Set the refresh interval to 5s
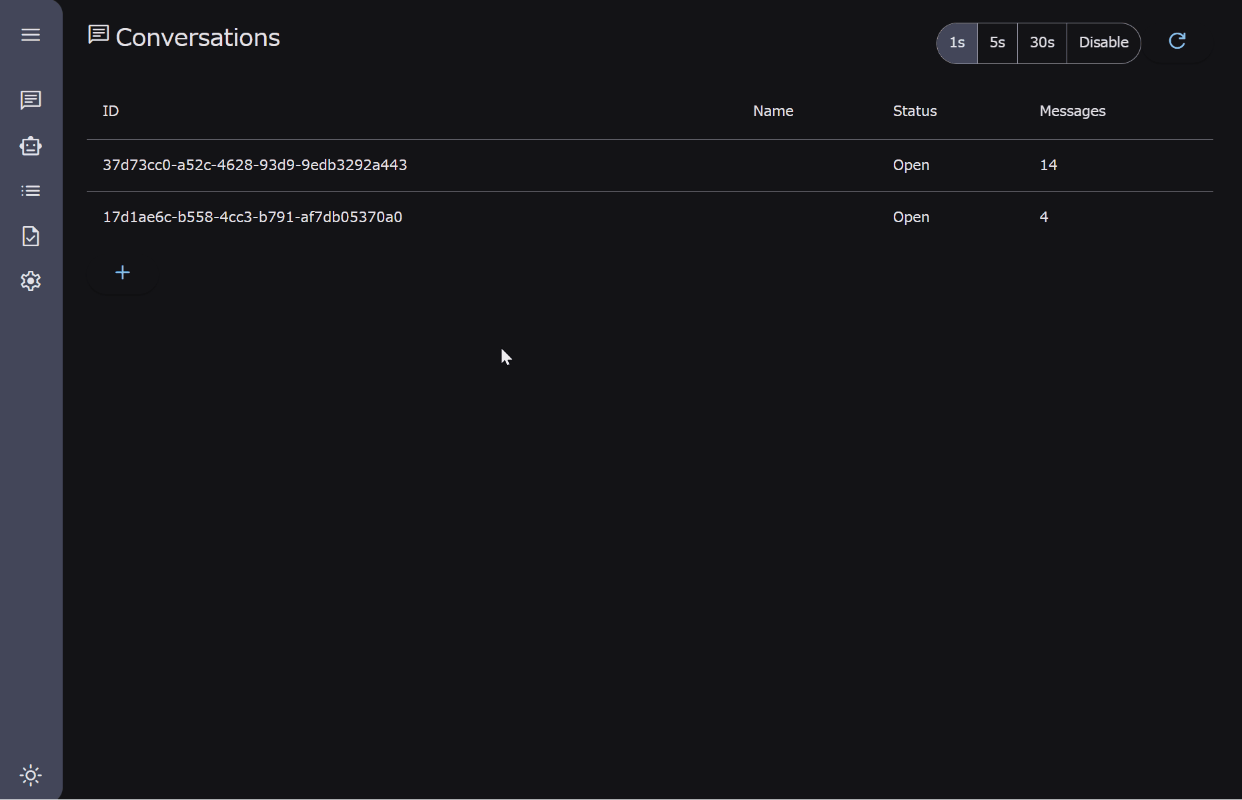Image resolution: width=1242 pixels, height=800 pixels. 997,43
